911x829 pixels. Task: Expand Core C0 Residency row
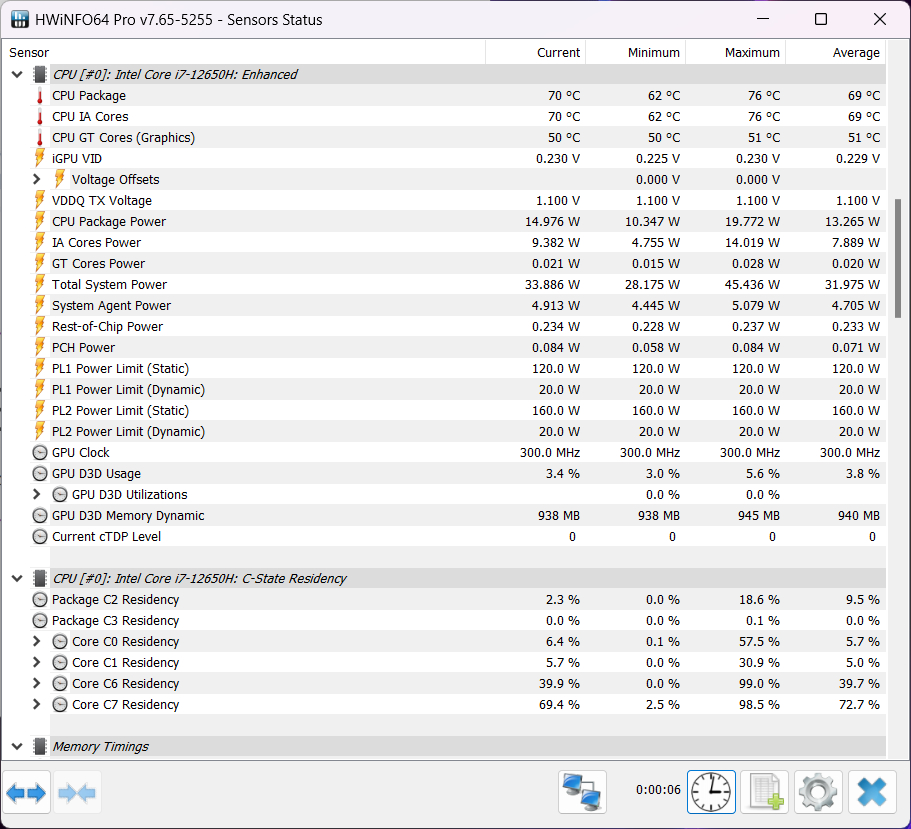pos(37,642)
